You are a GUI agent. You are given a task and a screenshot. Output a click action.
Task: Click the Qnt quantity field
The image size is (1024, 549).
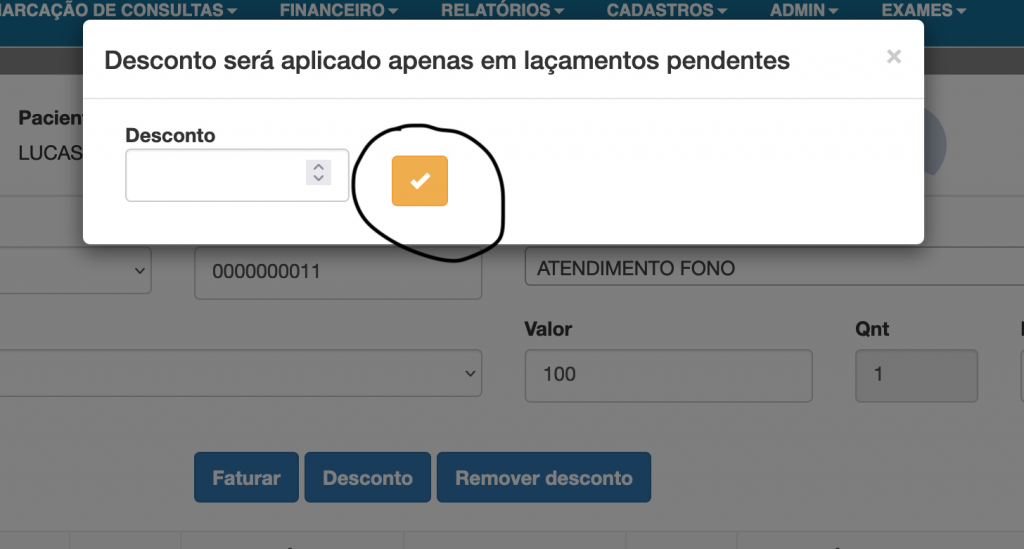(916, 375)
